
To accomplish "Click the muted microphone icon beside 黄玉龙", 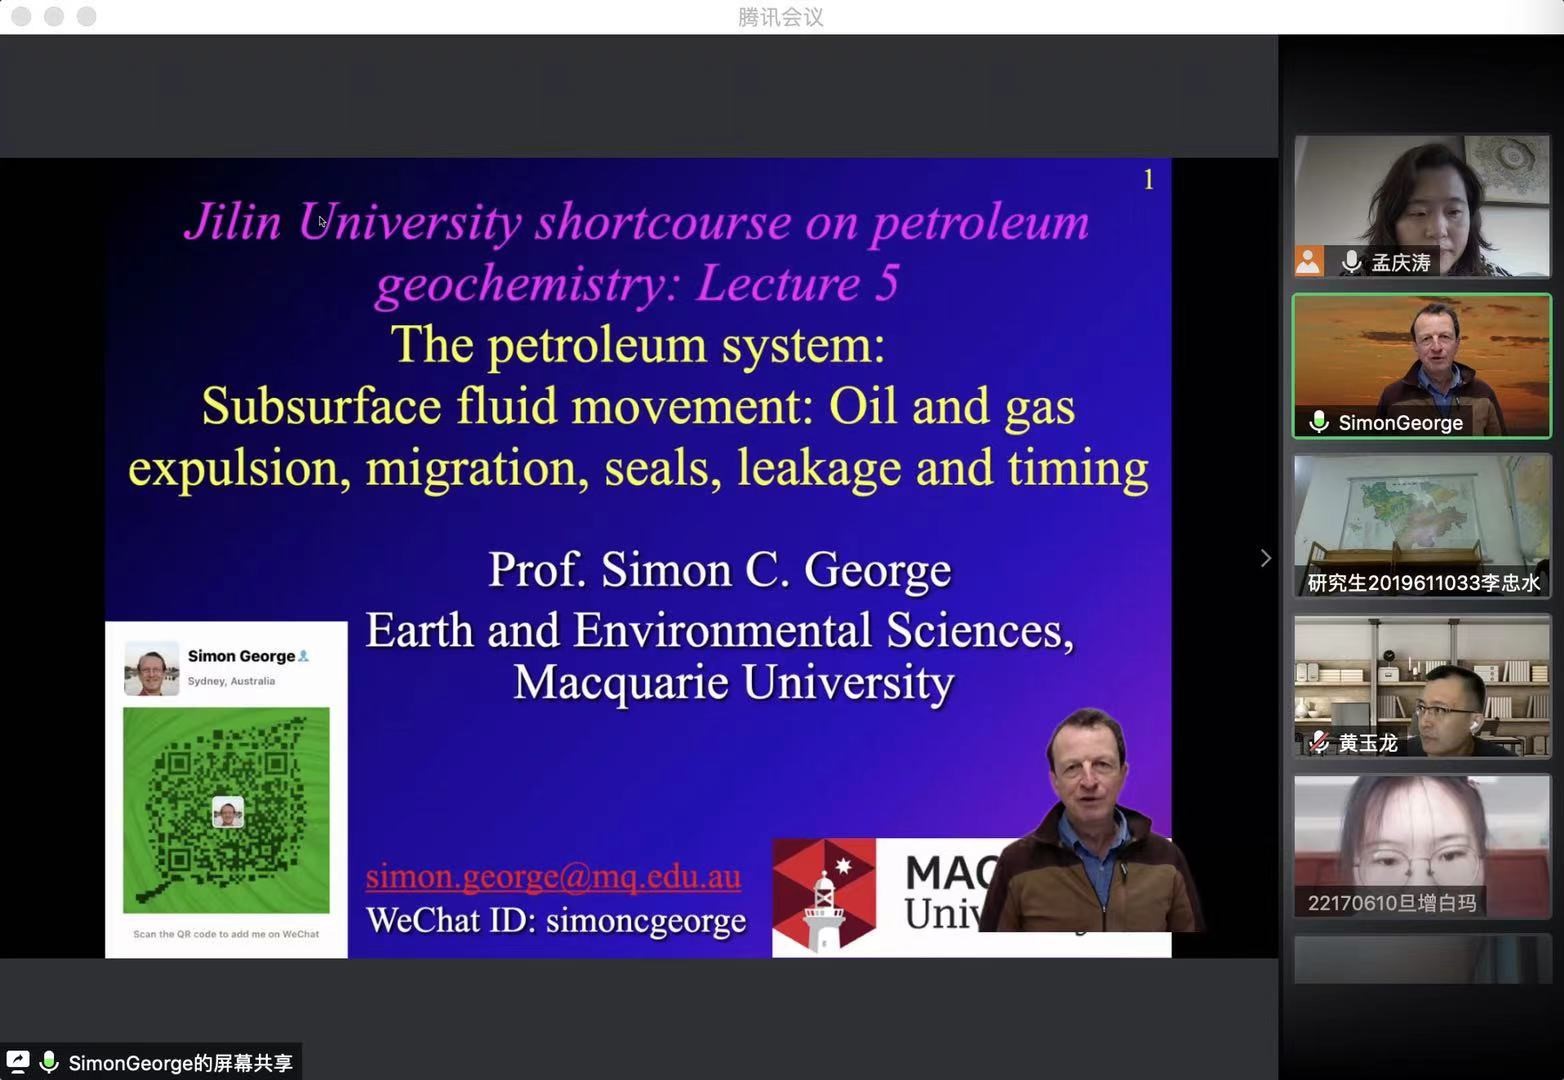I will coord(1319,742).
